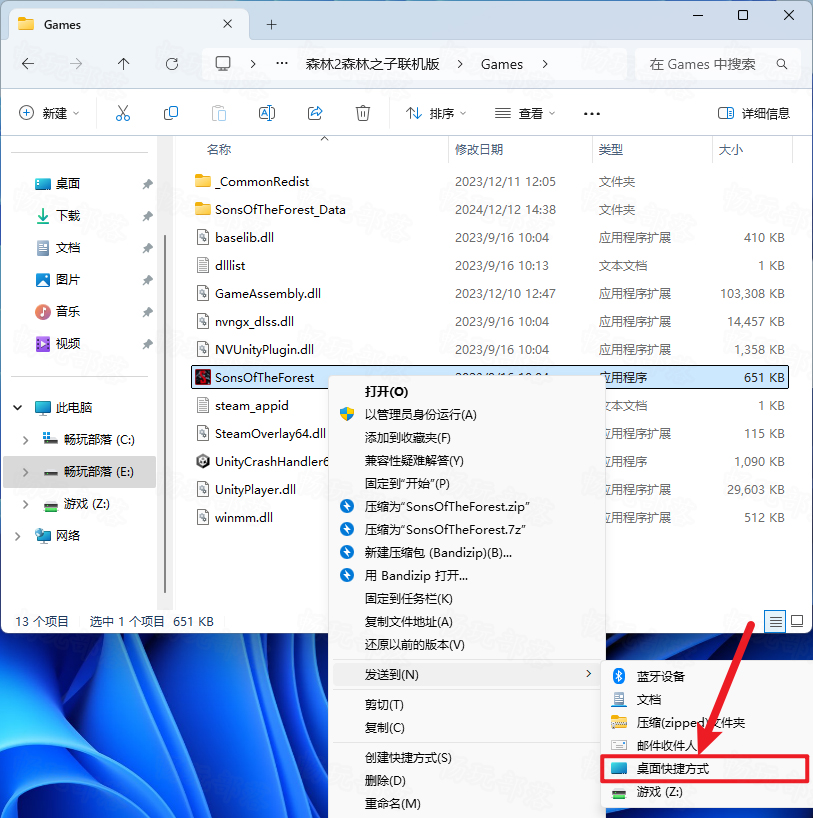This screenshot has width=813, height=818.
Task: Click the Share icon in toolbar
Action: (x=315, y=113)
